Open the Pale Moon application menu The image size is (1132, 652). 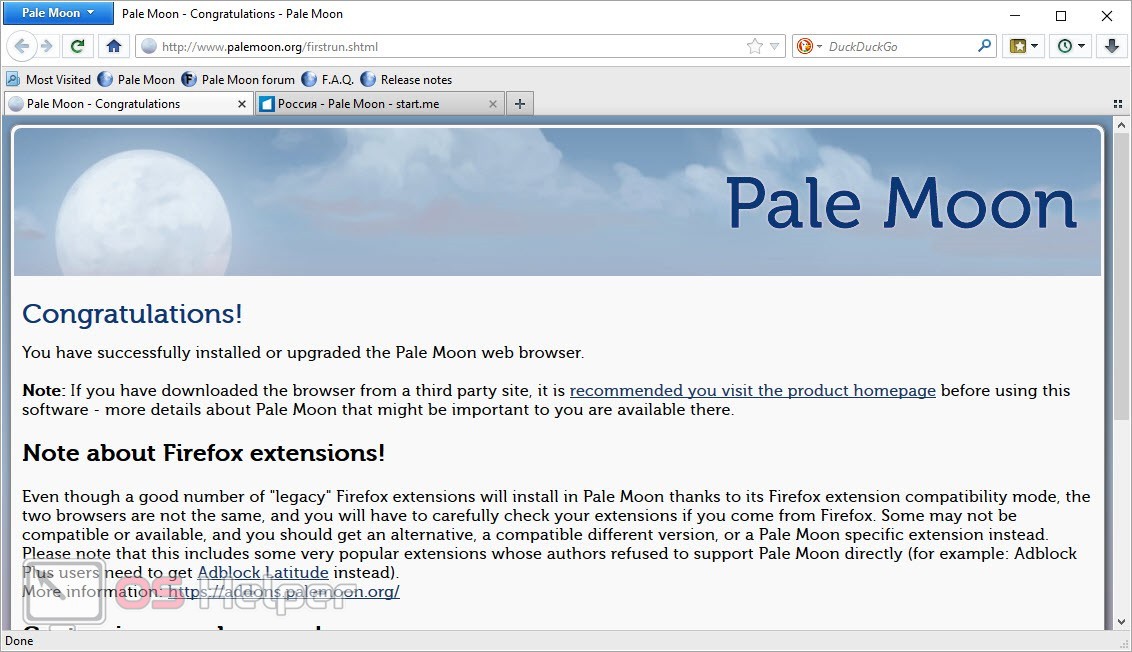pyautogui.click(x=58, y=13)
